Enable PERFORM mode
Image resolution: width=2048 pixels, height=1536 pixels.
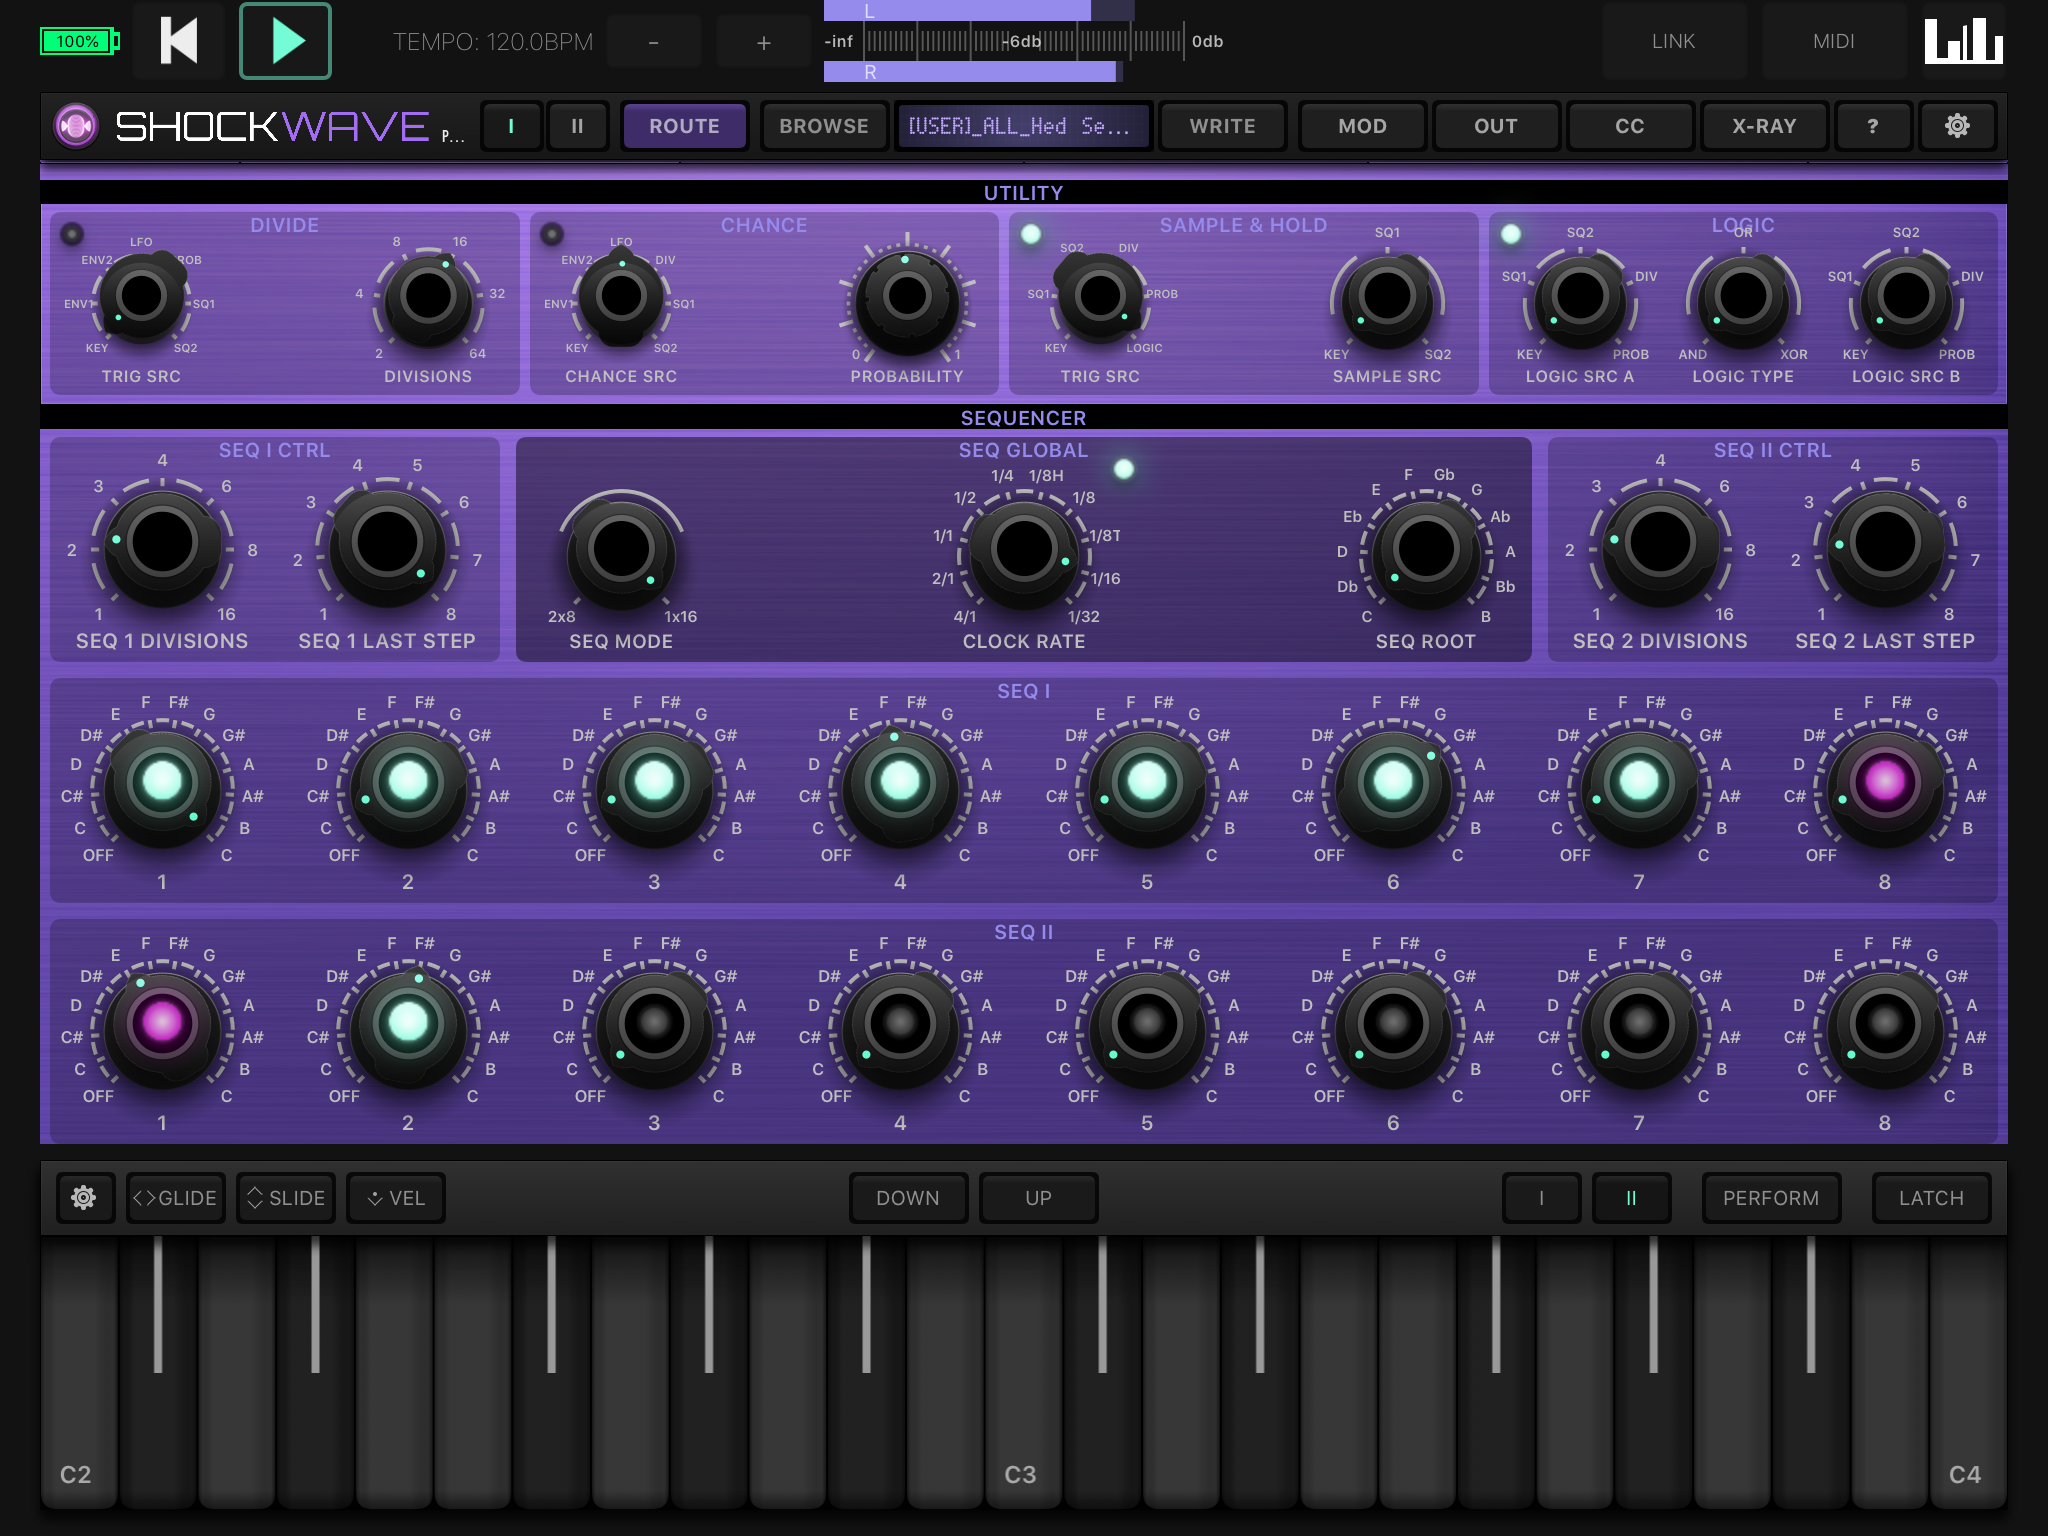coord(1771,1197)
